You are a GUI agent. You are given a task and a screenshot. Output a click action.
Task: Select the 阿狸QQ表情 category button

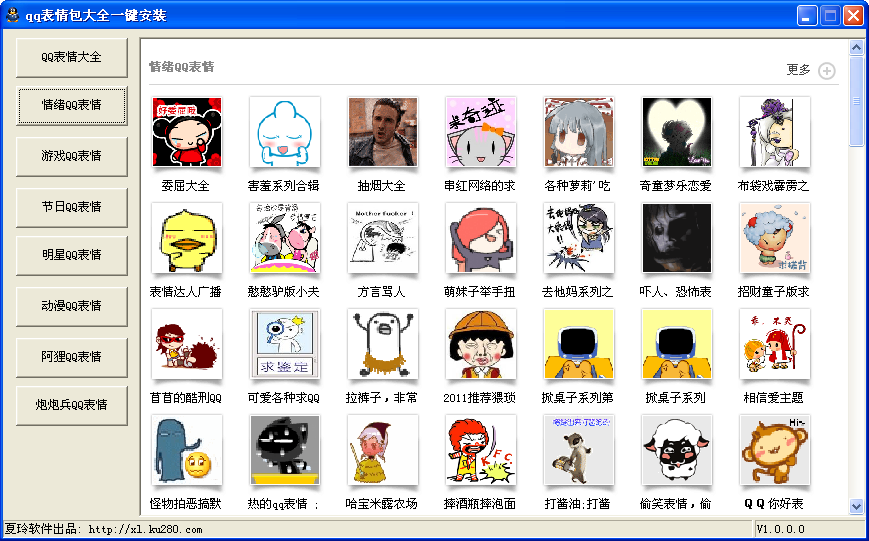(71, 358)
